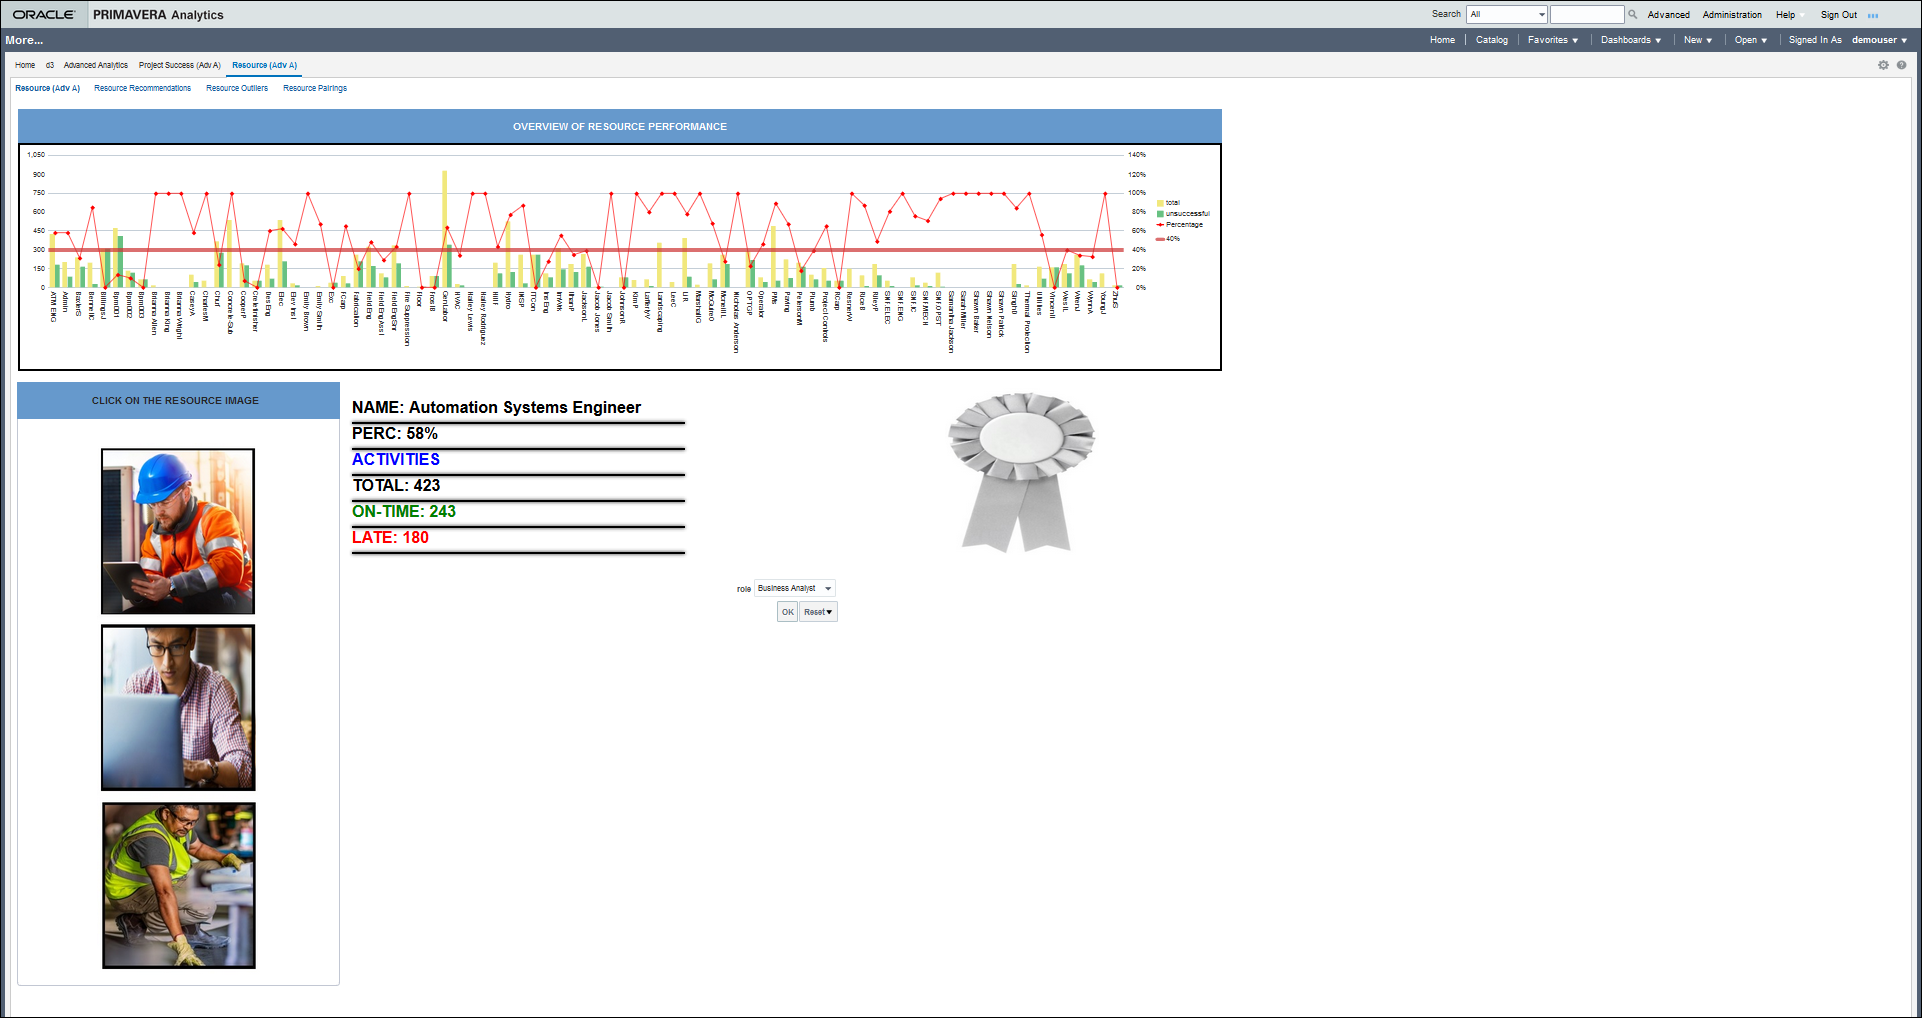Open dashboard page options gear icon
The image size is (1922, 1018).
1883,65
